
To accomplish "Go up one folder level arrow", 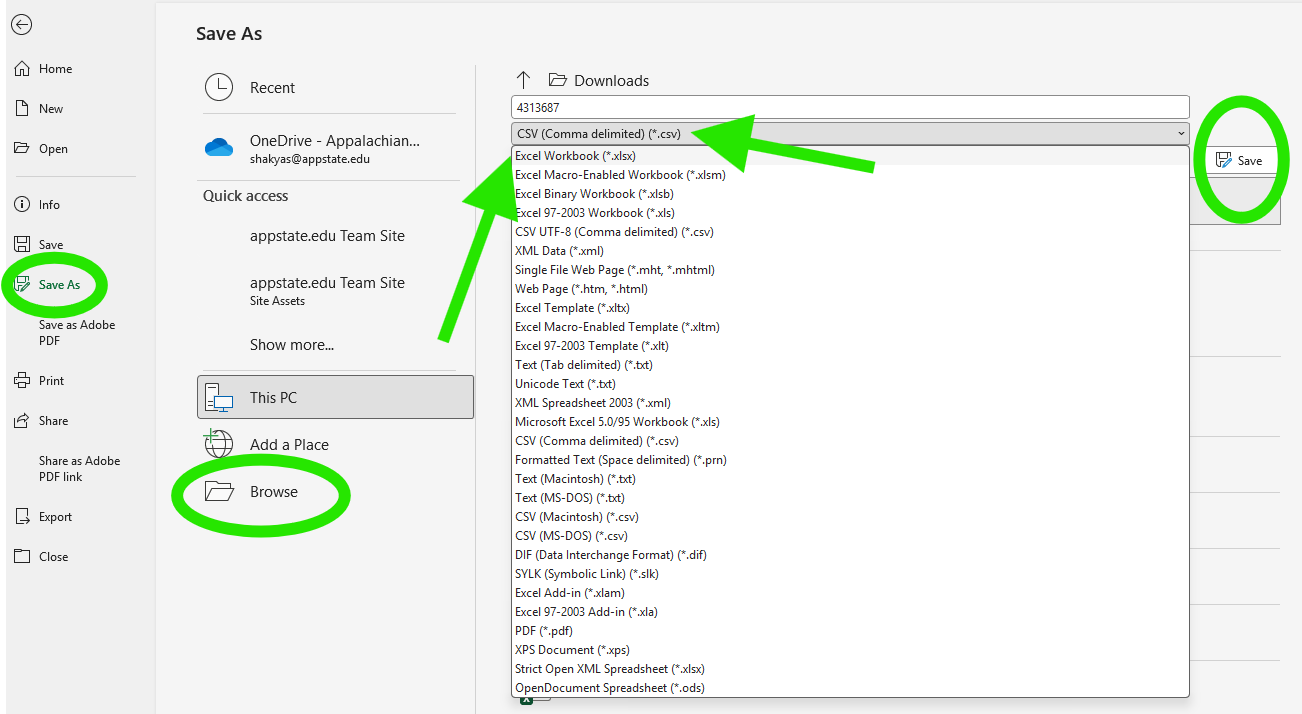I will 523,80.
